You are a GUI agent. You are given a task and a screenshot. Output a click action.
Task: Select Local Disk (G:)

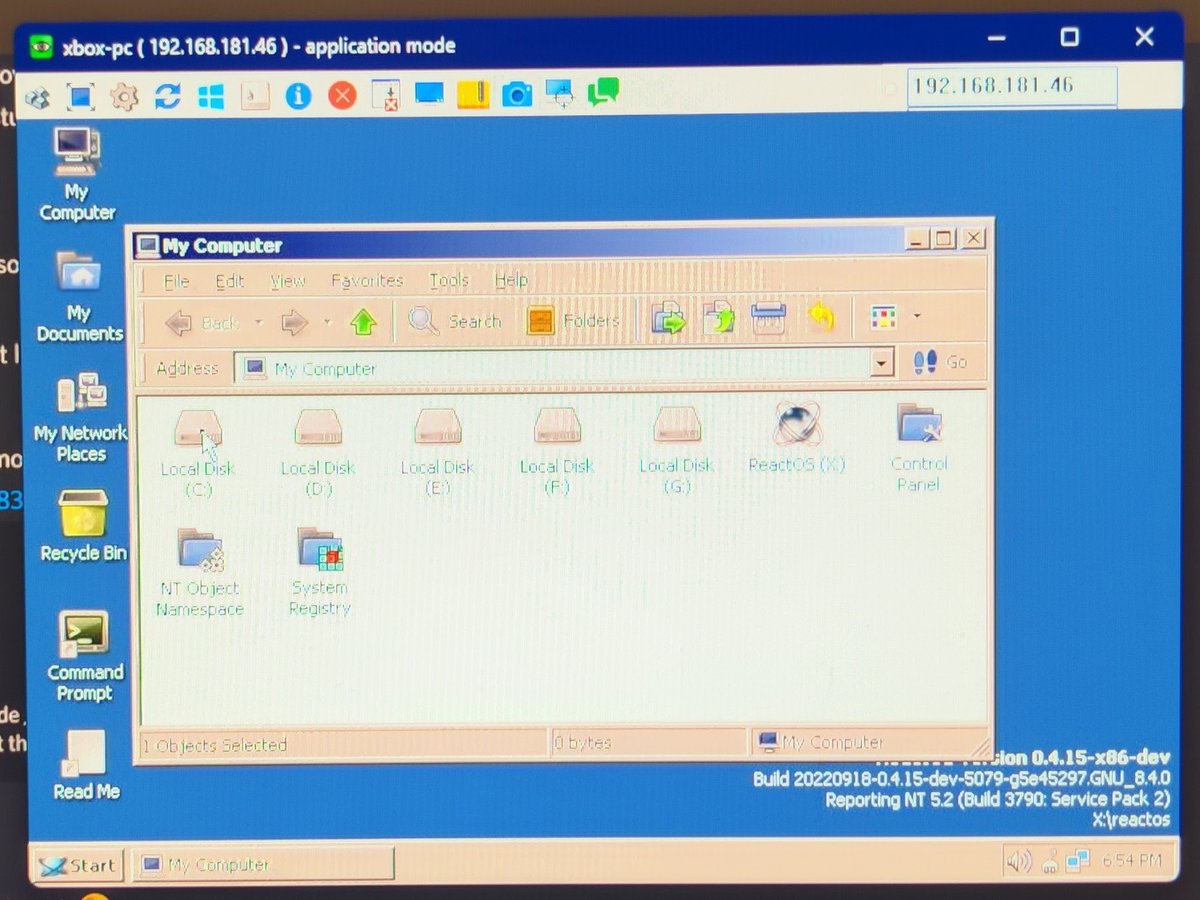point(677,450)
